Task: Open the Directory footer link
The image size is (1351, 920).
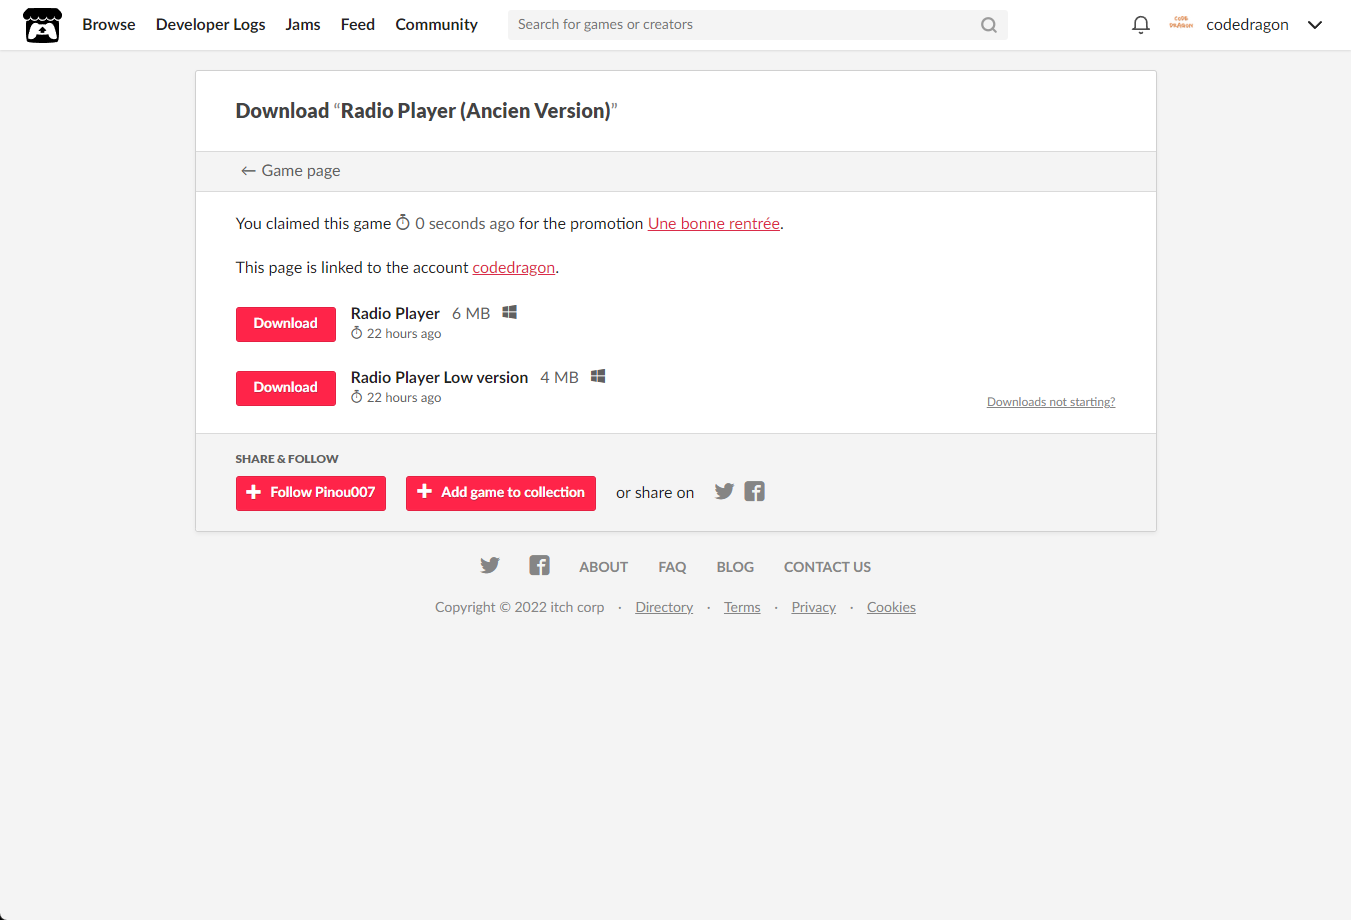Action: (x=664, y=608)
